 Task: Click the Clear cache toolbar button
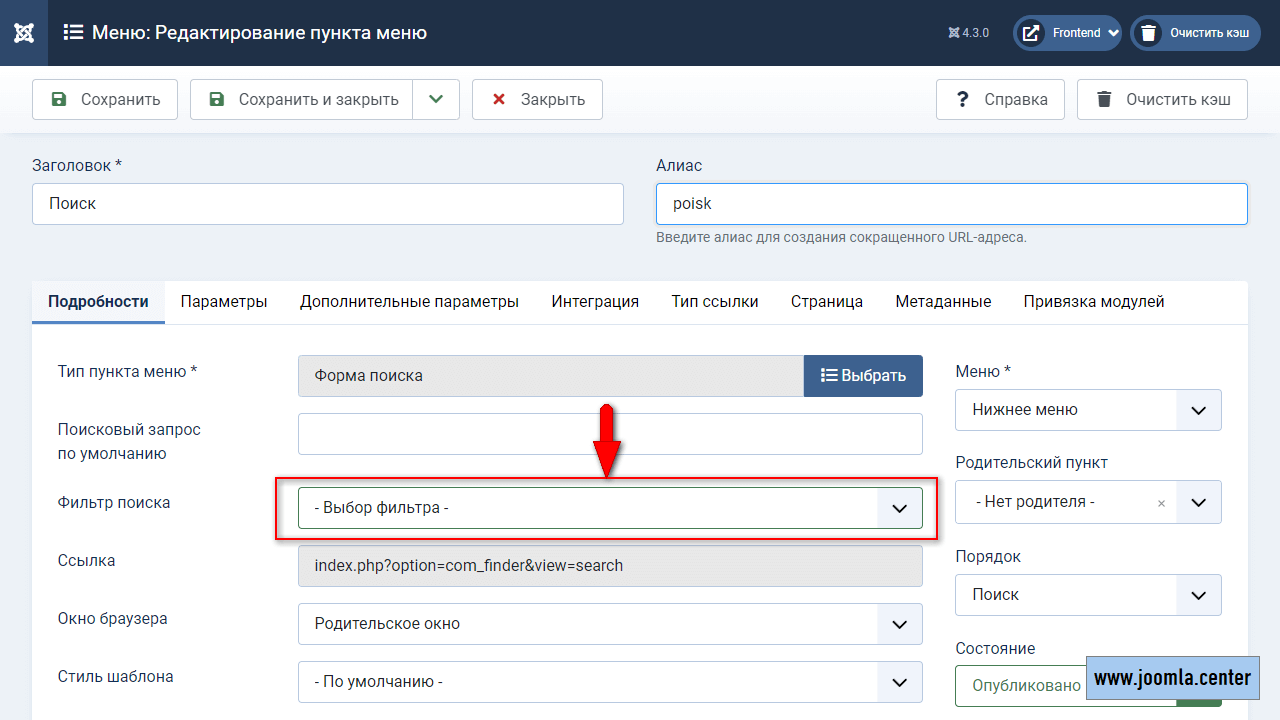1162,100
